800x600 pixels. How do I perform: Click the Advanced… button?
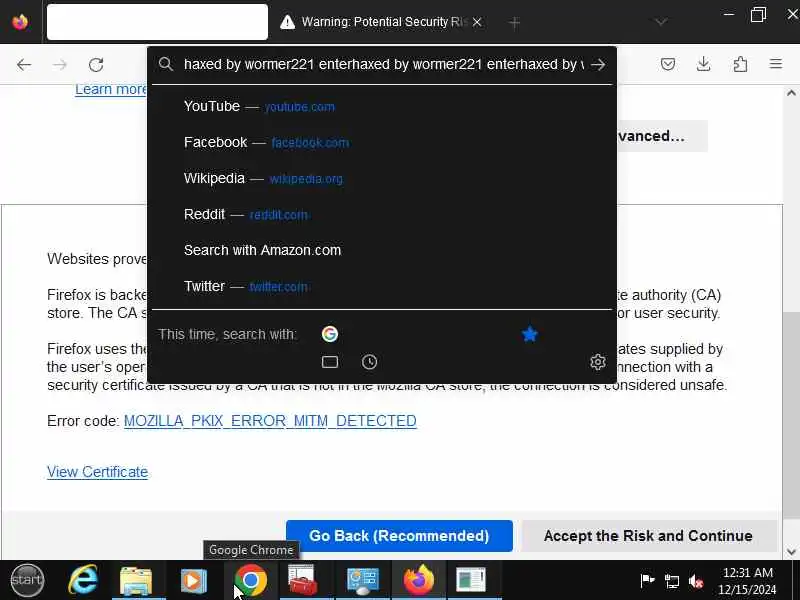[x=662, y=136]
